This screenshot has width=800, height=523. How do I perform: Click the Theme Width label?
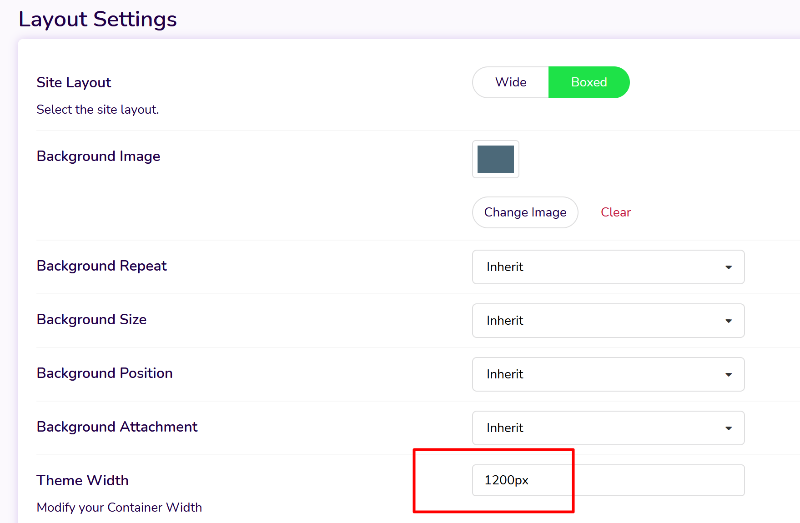(82, 480)
